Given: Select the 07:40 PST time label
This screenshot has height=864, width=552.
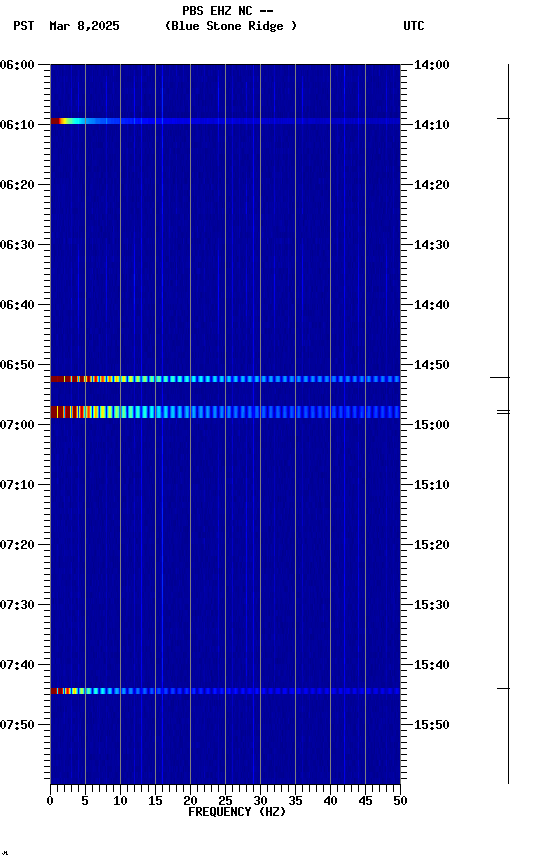Looking at the screenshot, I should tap(17, 666).
